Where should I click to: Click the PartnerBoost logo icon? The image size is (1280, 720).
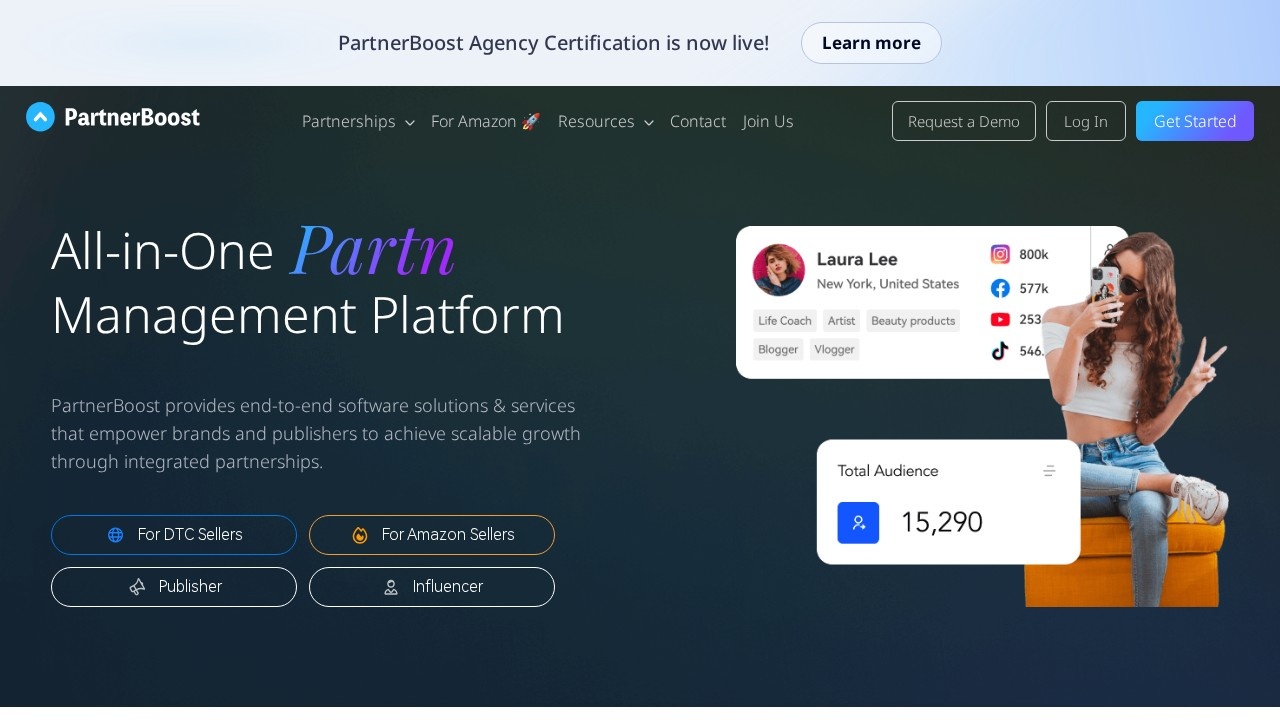pyautogui.click(x=40, y=117)
